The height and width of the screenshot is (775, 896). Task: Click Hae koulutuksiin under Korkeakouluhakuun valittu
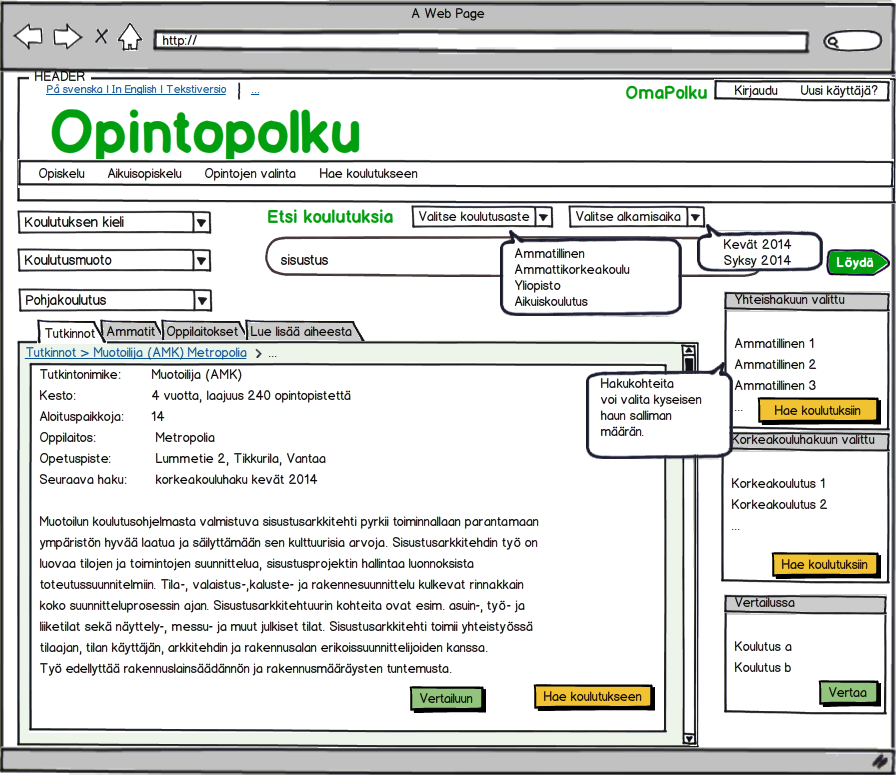click(825, 565)
